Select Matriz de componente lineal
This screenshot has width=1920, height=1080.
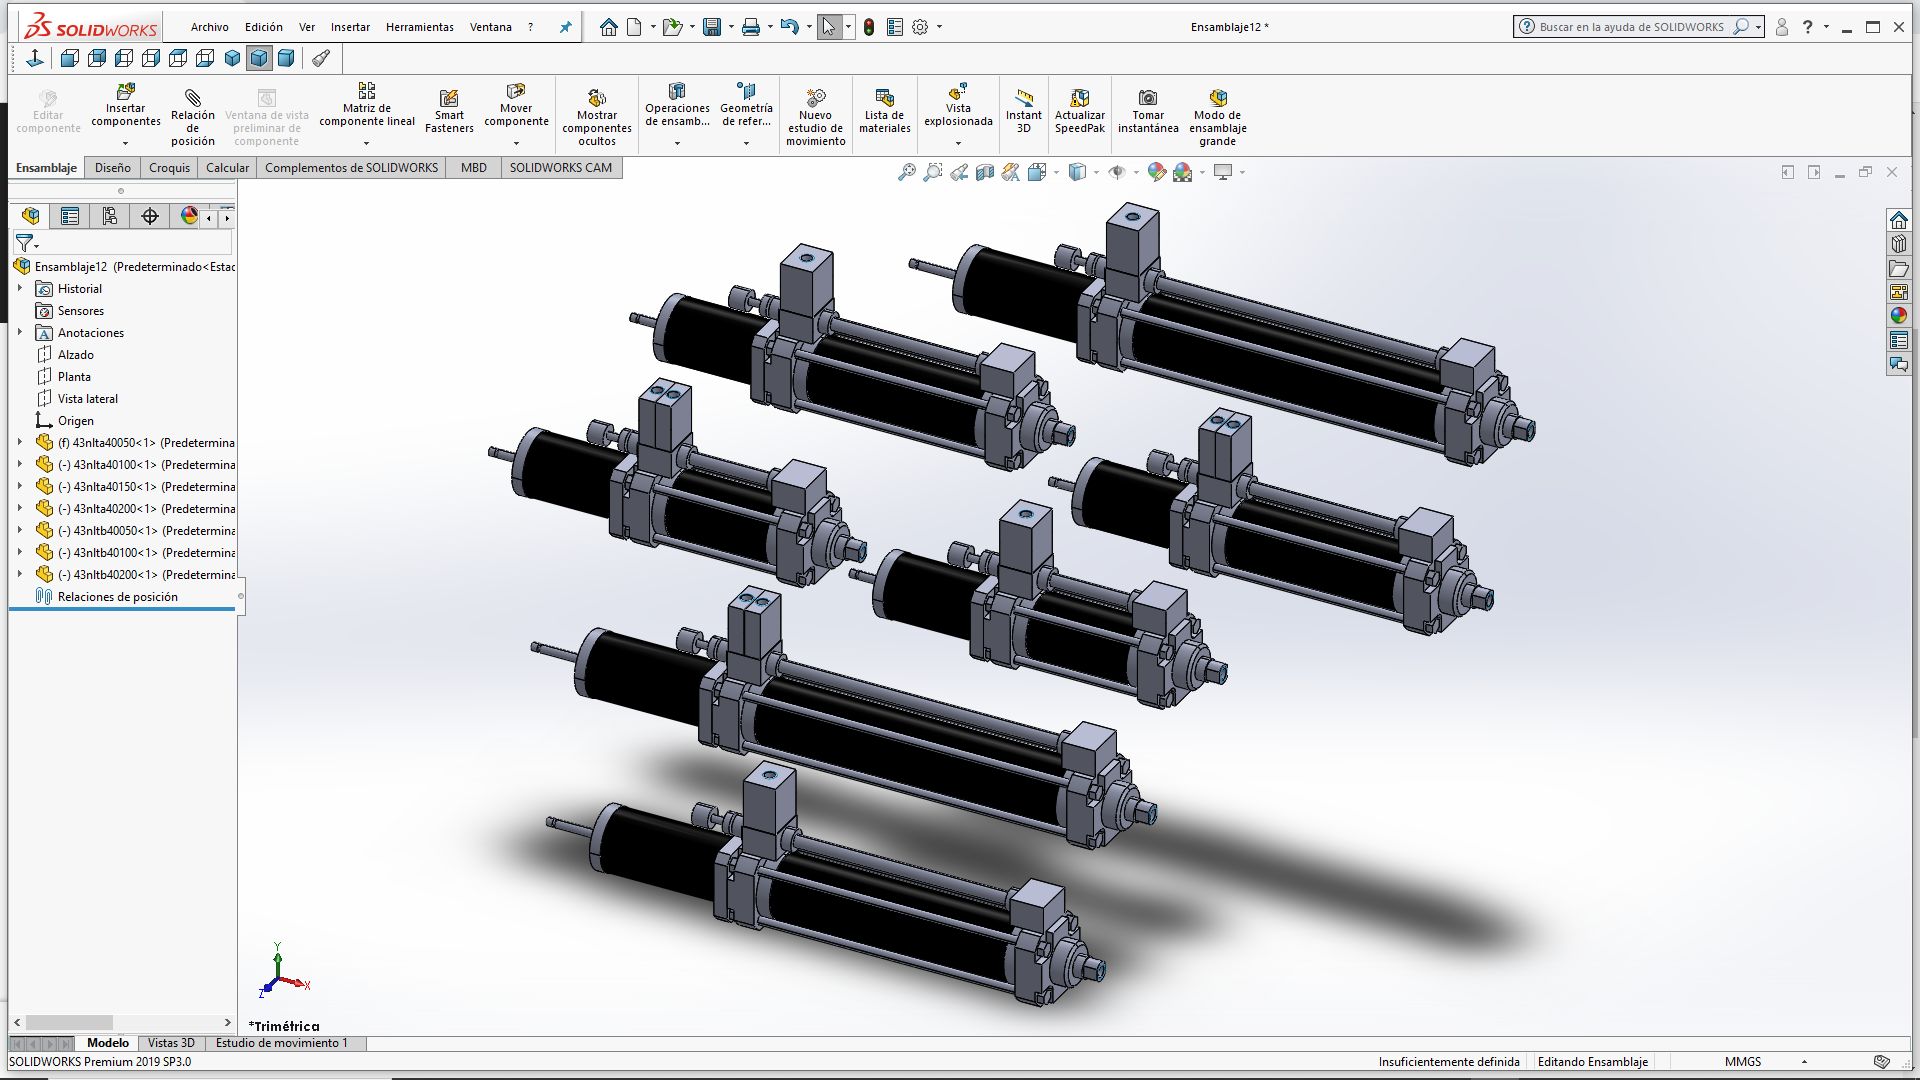(367, 107)
